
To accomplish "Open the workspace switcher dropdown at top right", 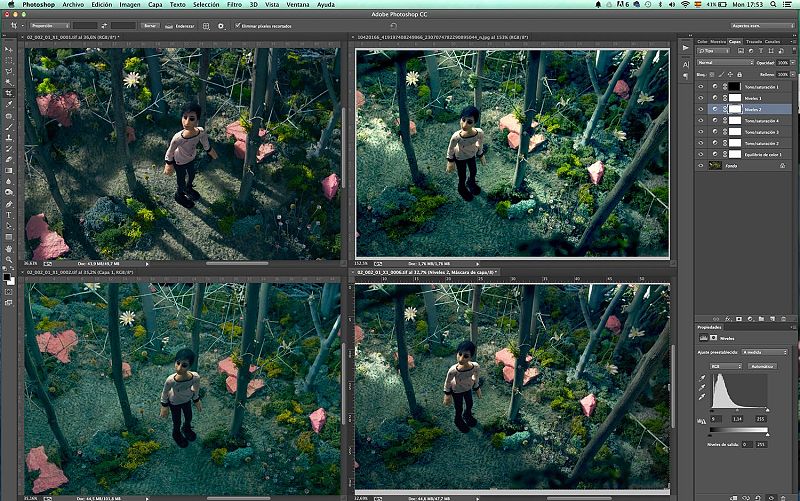I will (x=762, y=26).
